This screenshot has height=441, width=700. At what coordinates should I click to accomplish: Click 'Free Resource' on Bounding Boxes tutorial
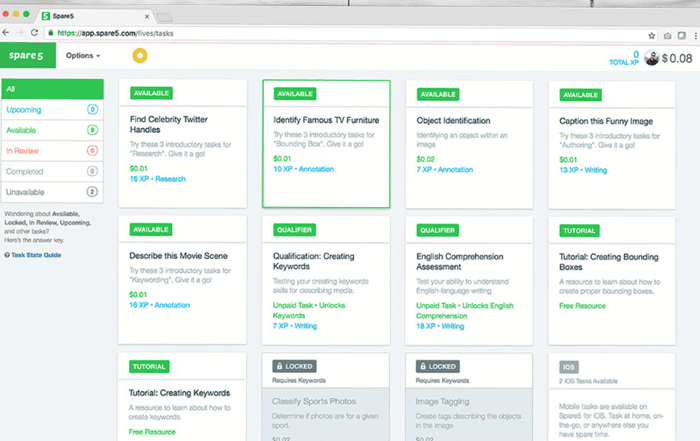coord(582,306)
